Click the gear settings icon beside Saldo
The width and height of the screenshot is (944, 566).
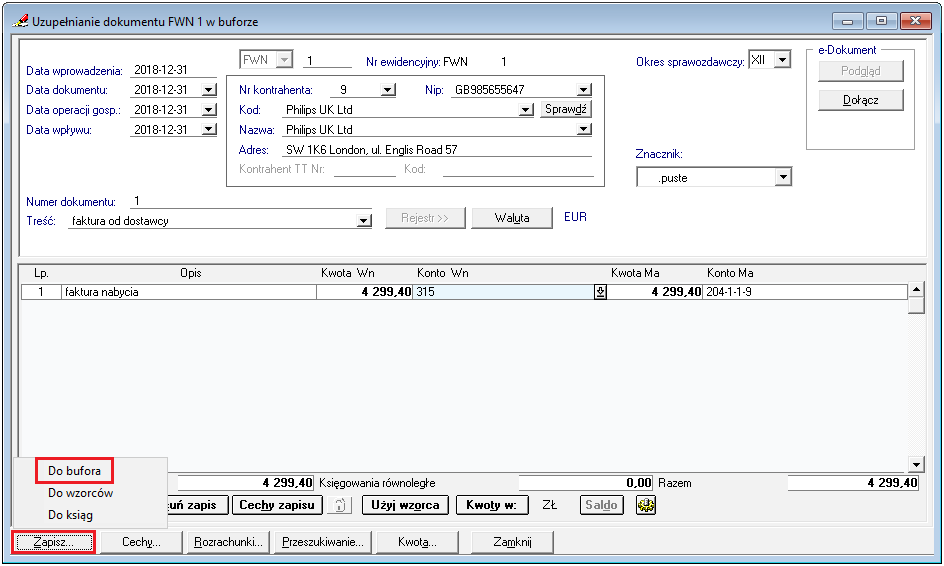point(645,505)
